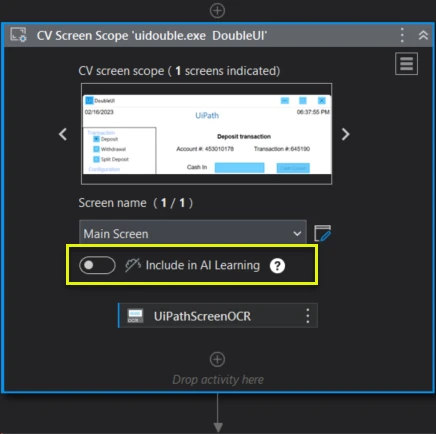Image resolution: width=436 pixels, height=434 pixels.
Task: Open the CV Screen Scope three-dot options menu
Action: [402, 35]
